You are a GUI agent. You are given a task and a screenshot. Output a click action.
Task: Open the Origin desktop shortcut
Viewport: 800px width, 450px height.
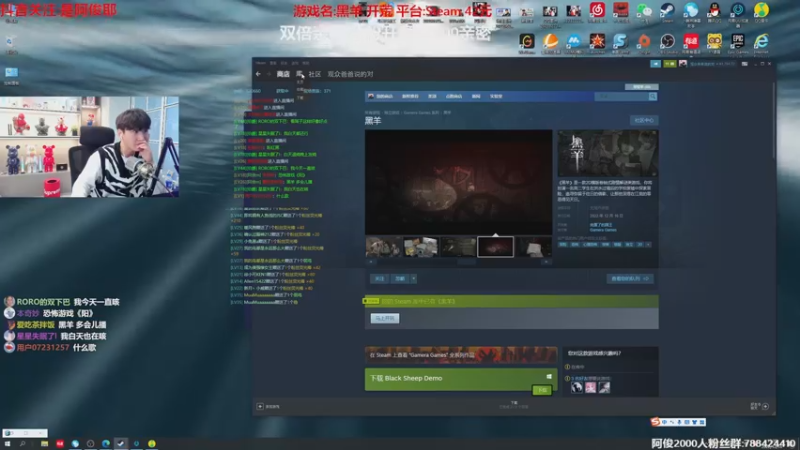point(644,41)
